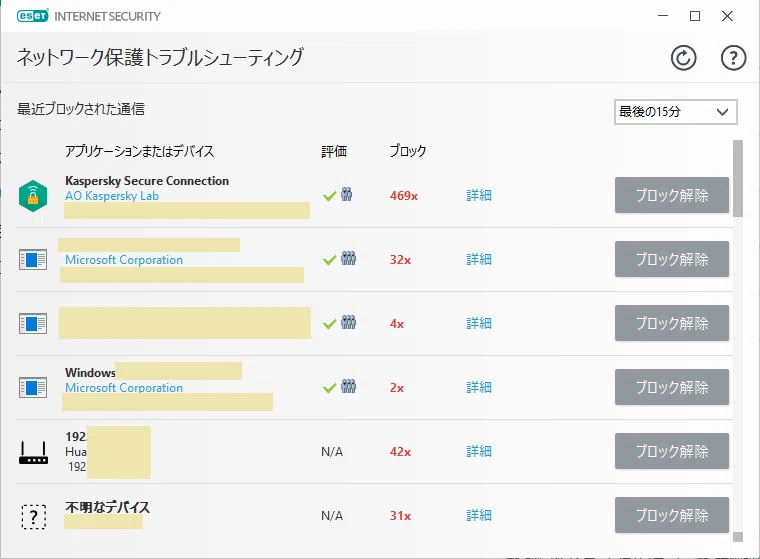
Task: Click the users reputation icon in the 32x row
Action: point(348,258)
